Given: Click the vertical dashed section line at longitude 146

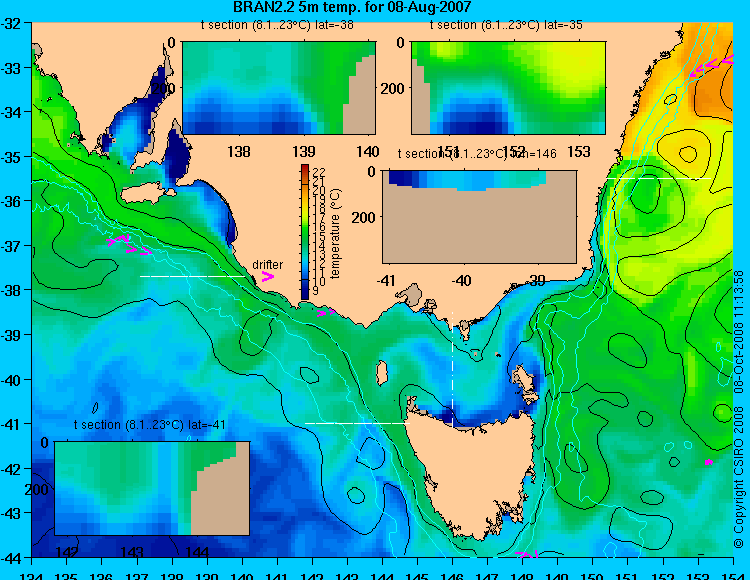Looking at the screenshot, I should [x=452, y=367].
